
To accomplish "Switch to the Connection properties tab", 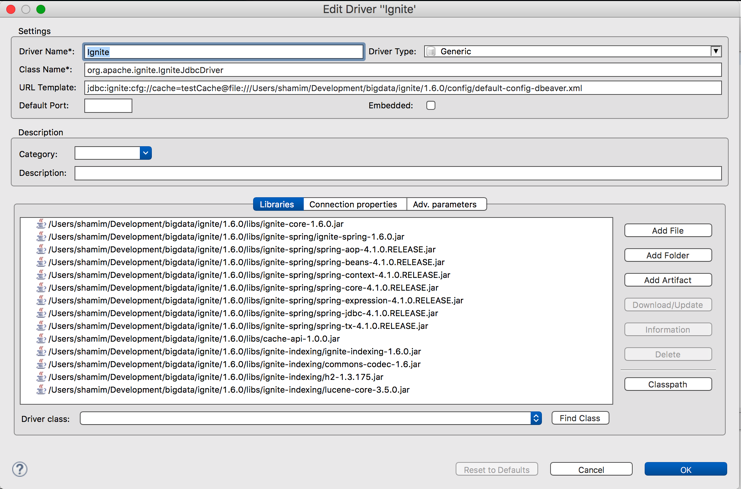I will (x=353, y=204).
